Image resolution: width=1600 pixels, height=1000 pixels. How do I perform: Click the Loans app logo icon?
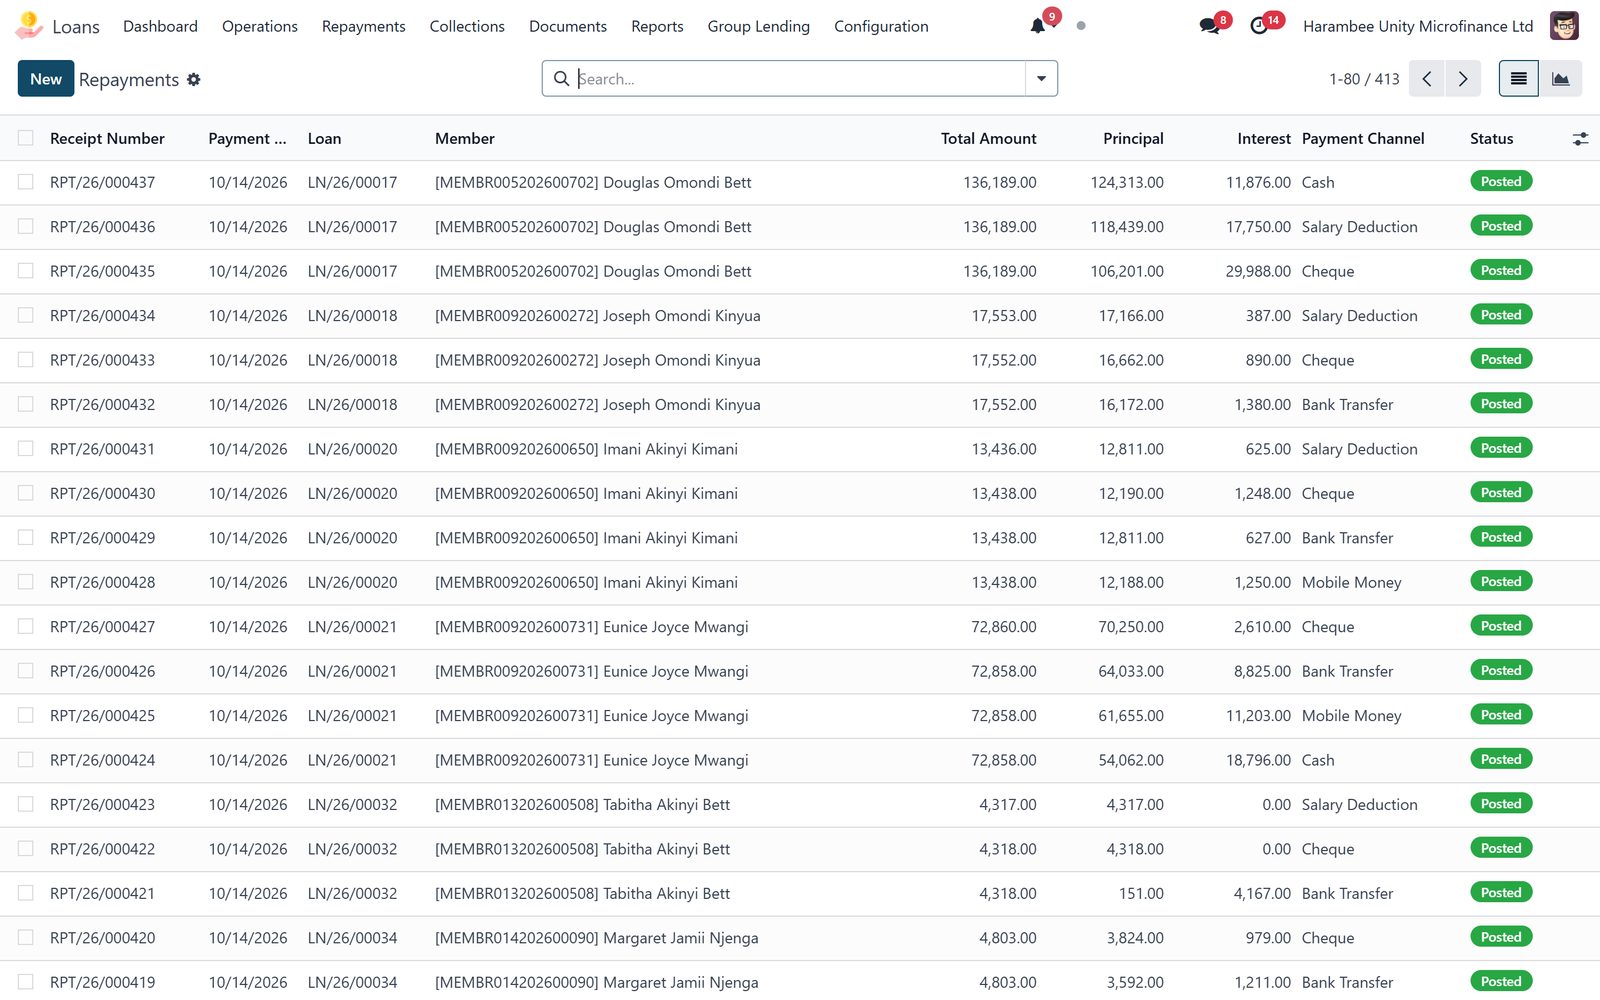[29, 26]
